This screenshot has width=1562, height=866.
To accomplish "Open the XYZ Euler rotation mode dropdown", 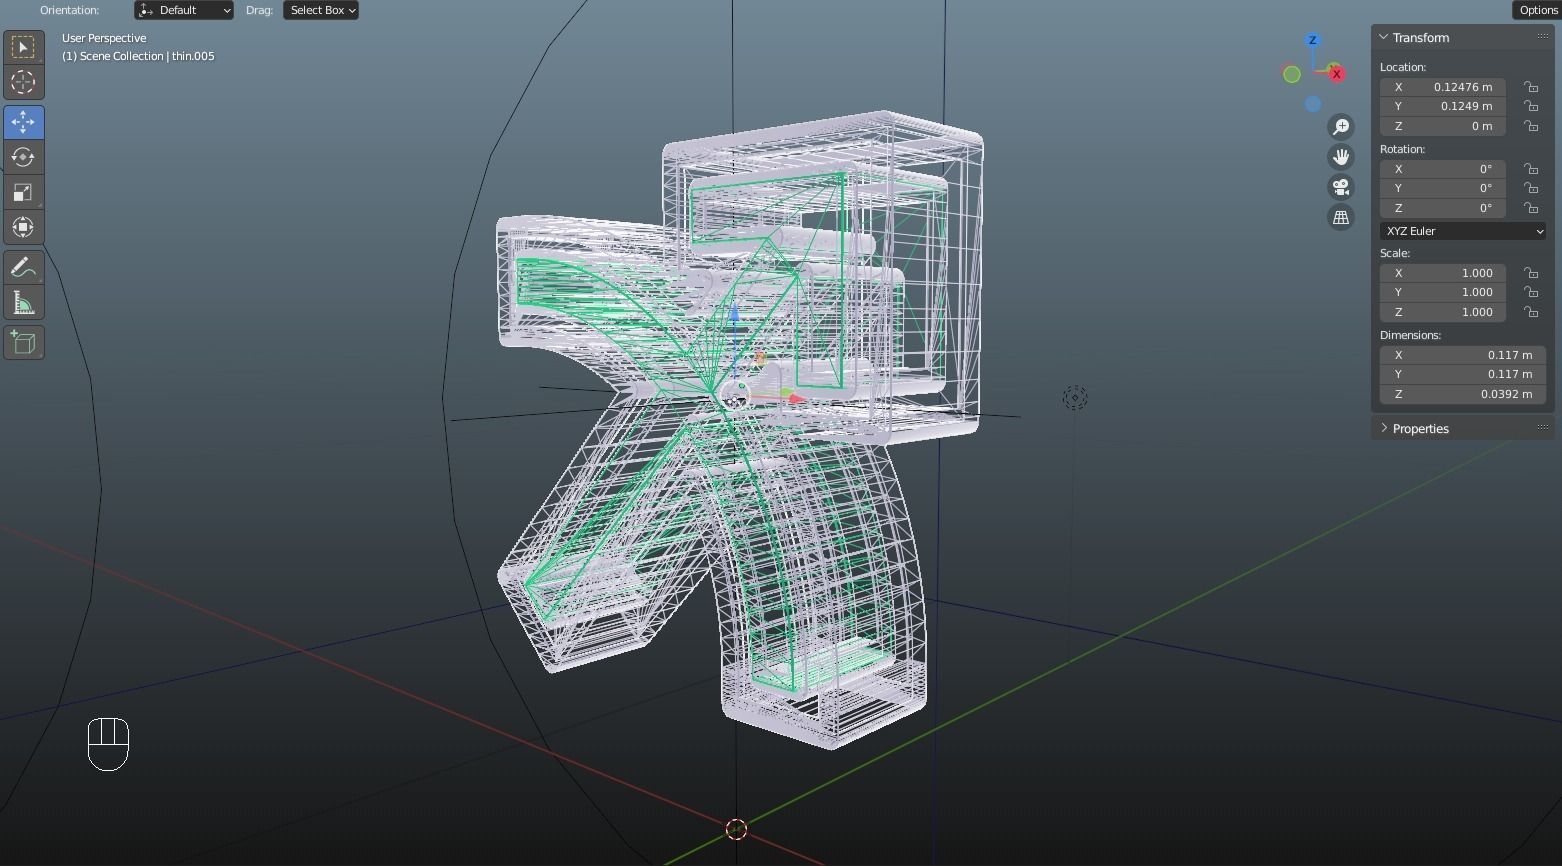I will (1463, 231).
